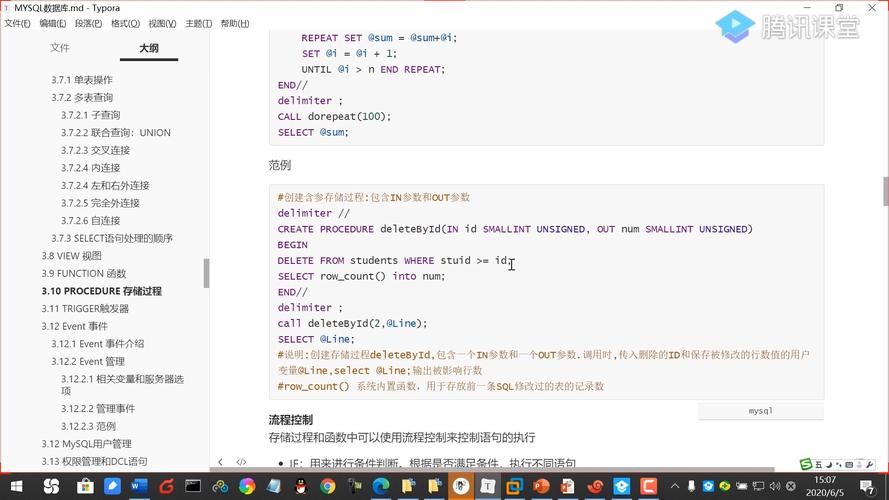This screenshot has height=500, width=889.
Task: Jump to outline item 3.7.1 单表操作
Action: click(82, 80)
